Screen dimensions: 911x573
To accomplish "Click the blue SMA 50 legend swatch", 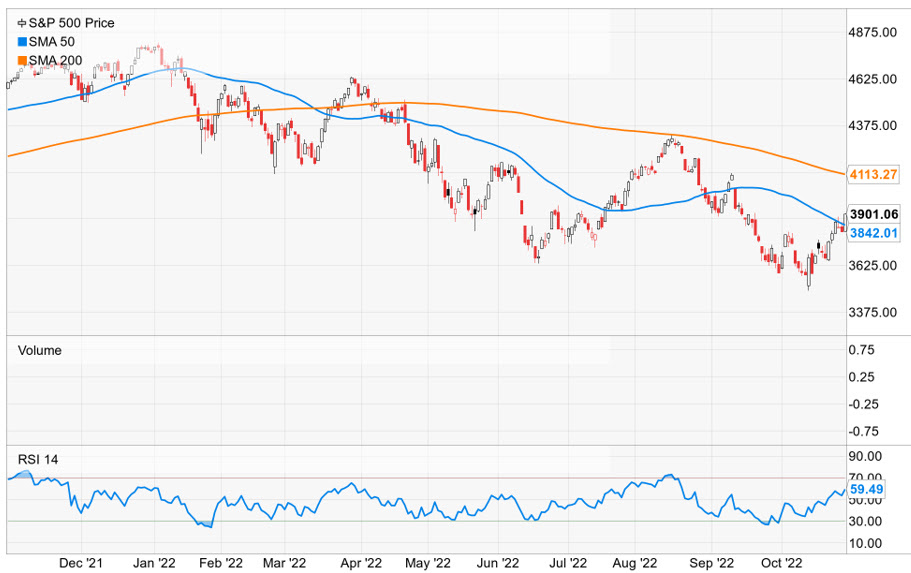I will tap(23, 41).
